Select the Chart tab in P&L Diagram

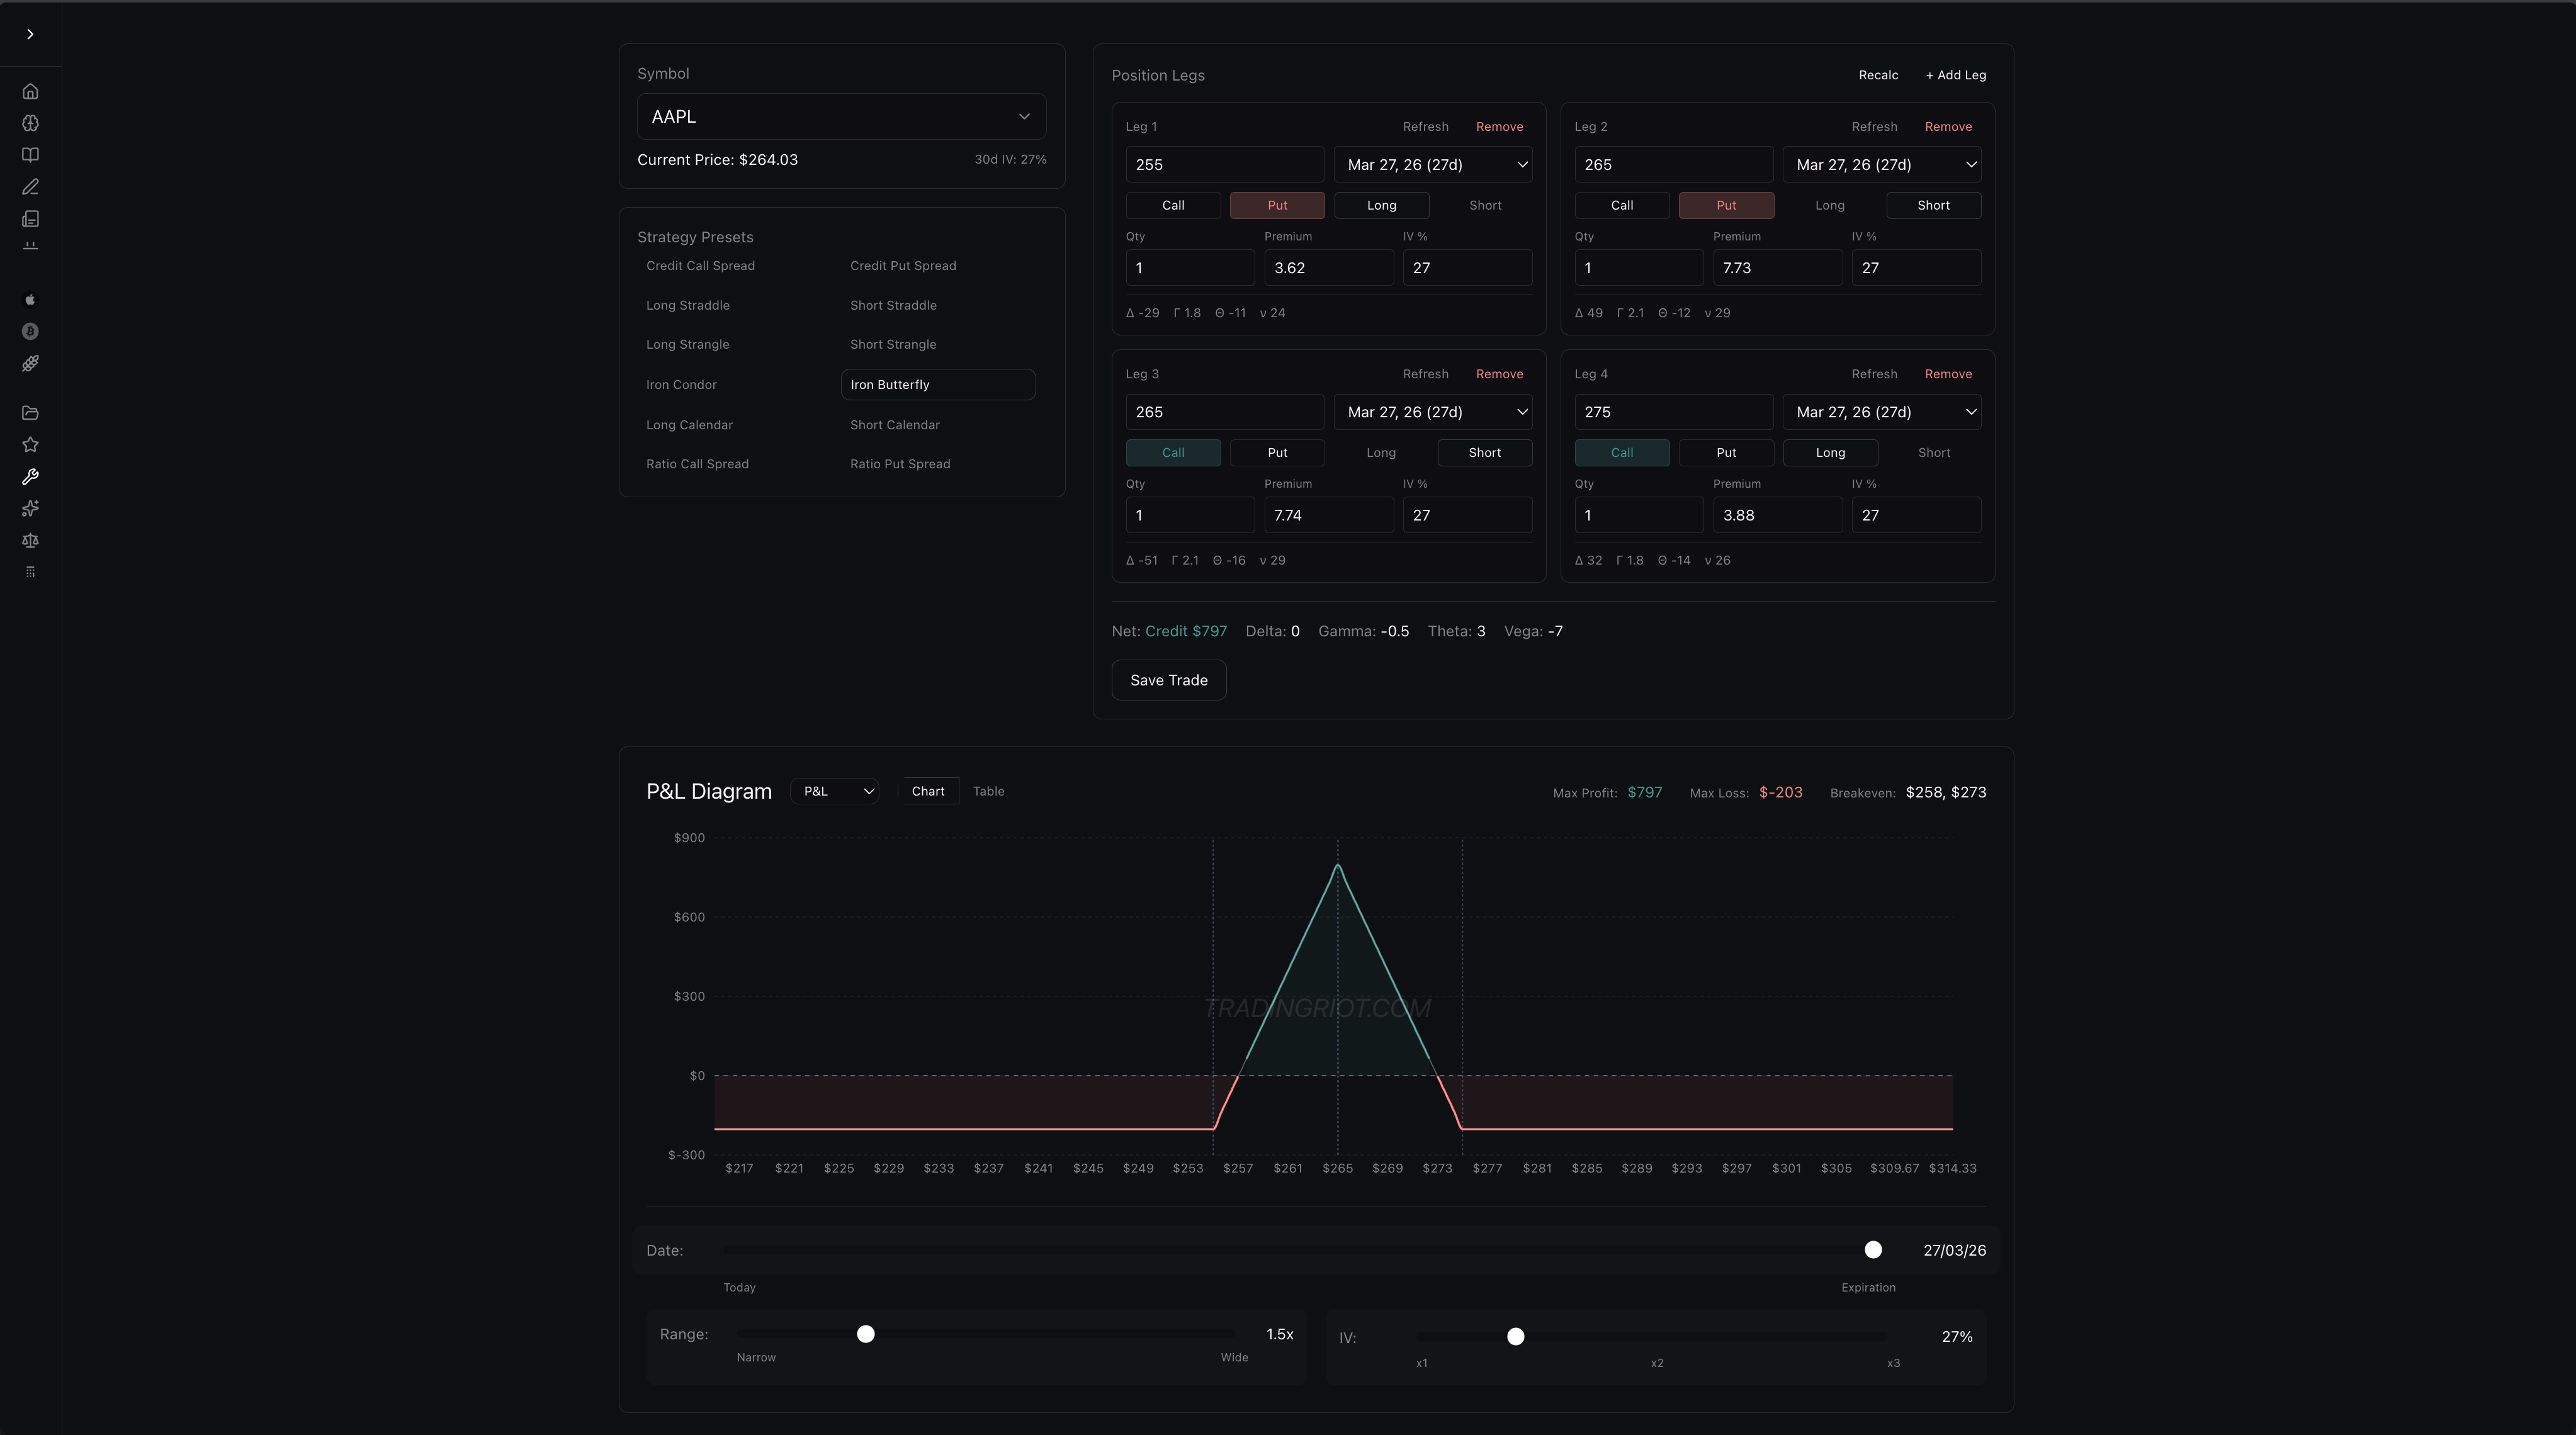[x=928, y=790]
